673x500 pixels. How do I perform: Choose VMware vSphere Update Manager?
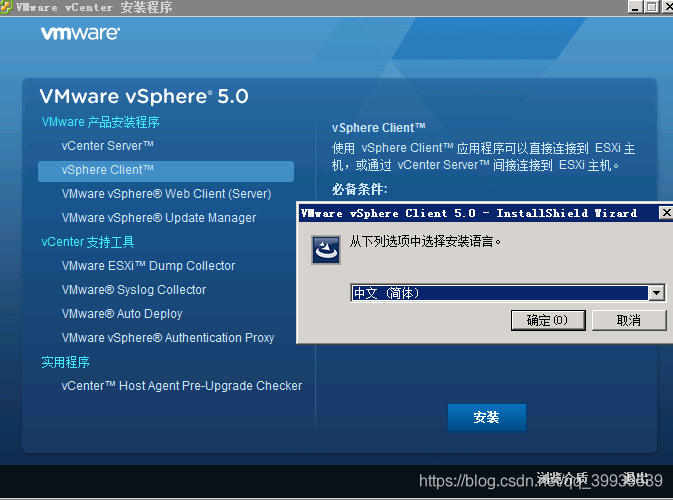159,218
